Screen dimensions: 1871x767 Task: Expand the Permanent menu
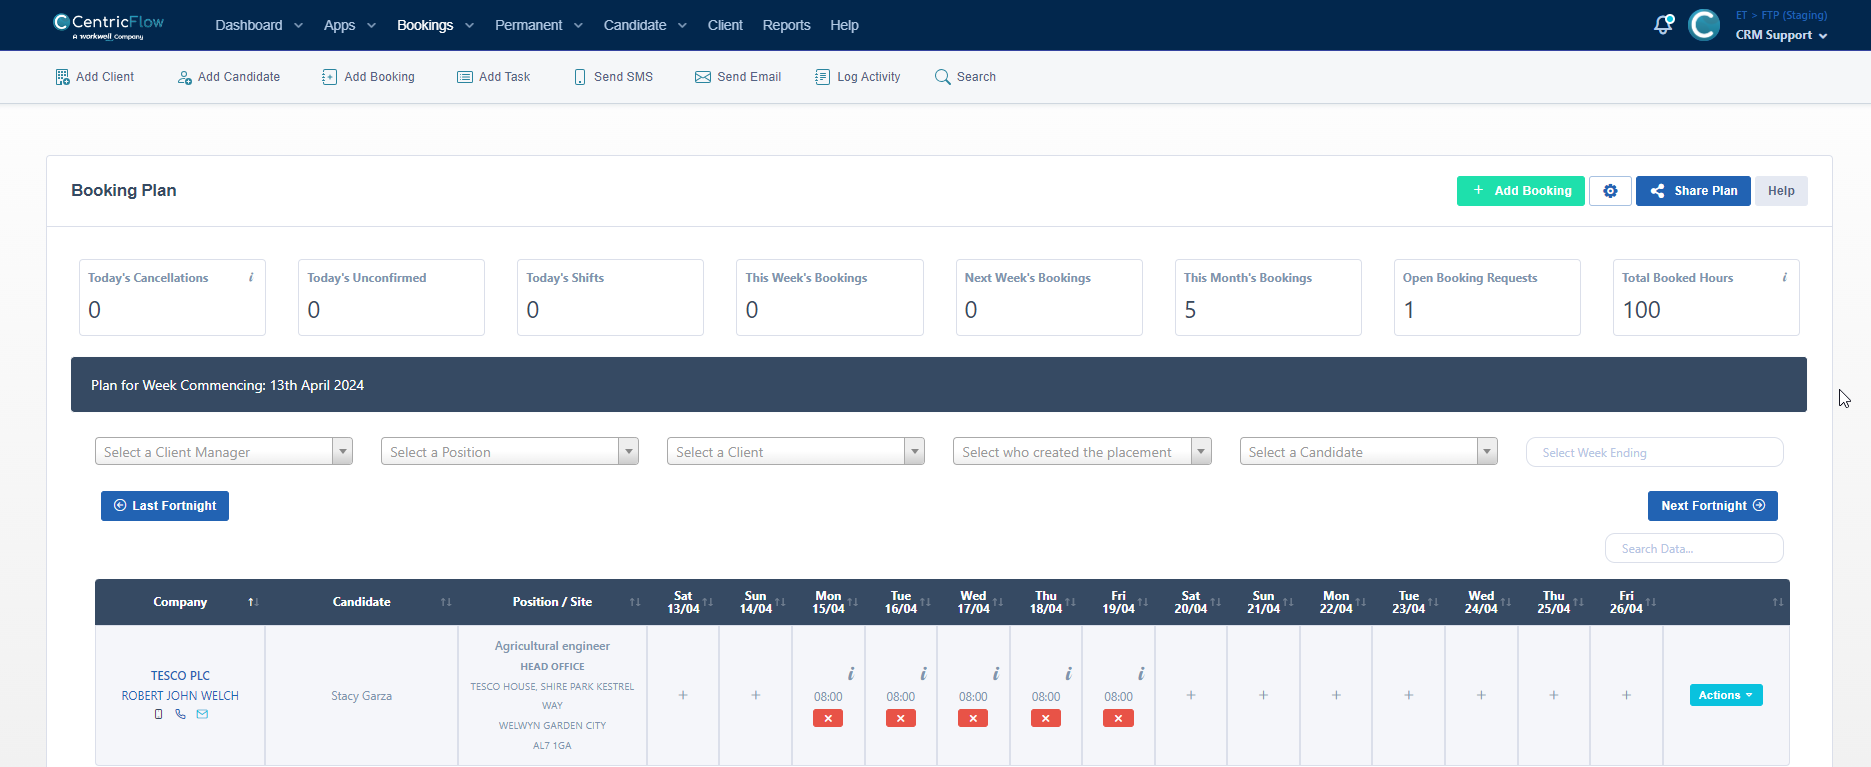[x=539, y=25]
